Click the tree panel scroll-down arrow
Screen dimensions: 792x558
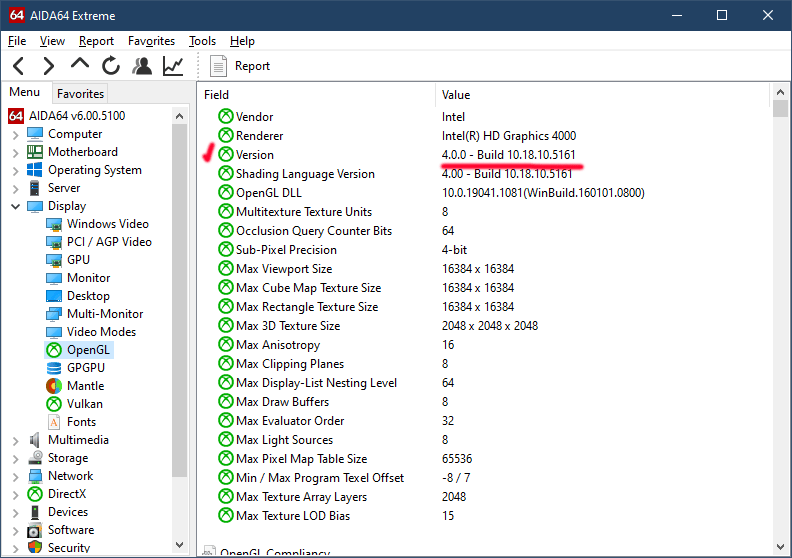(x=179, y=545)
